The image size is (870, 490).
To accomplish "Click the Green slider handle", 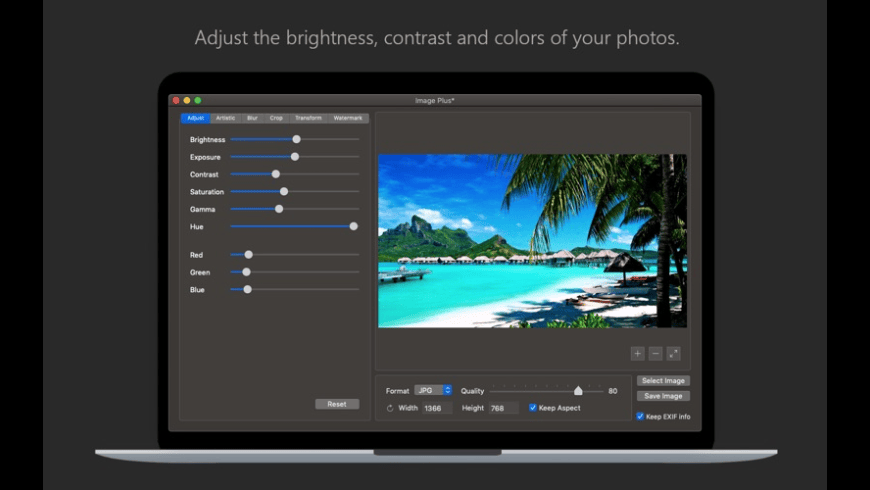I will 246,272.
